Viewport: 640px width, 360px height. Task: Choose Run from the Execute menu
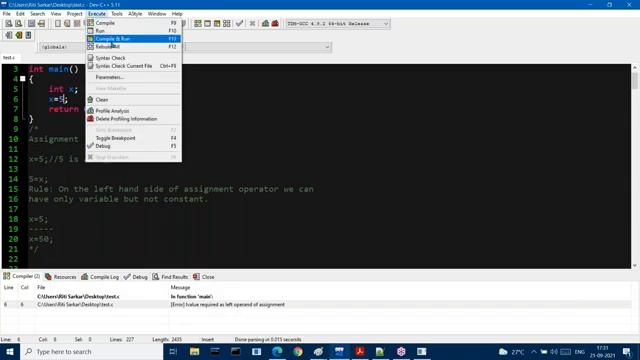[133, 31]
